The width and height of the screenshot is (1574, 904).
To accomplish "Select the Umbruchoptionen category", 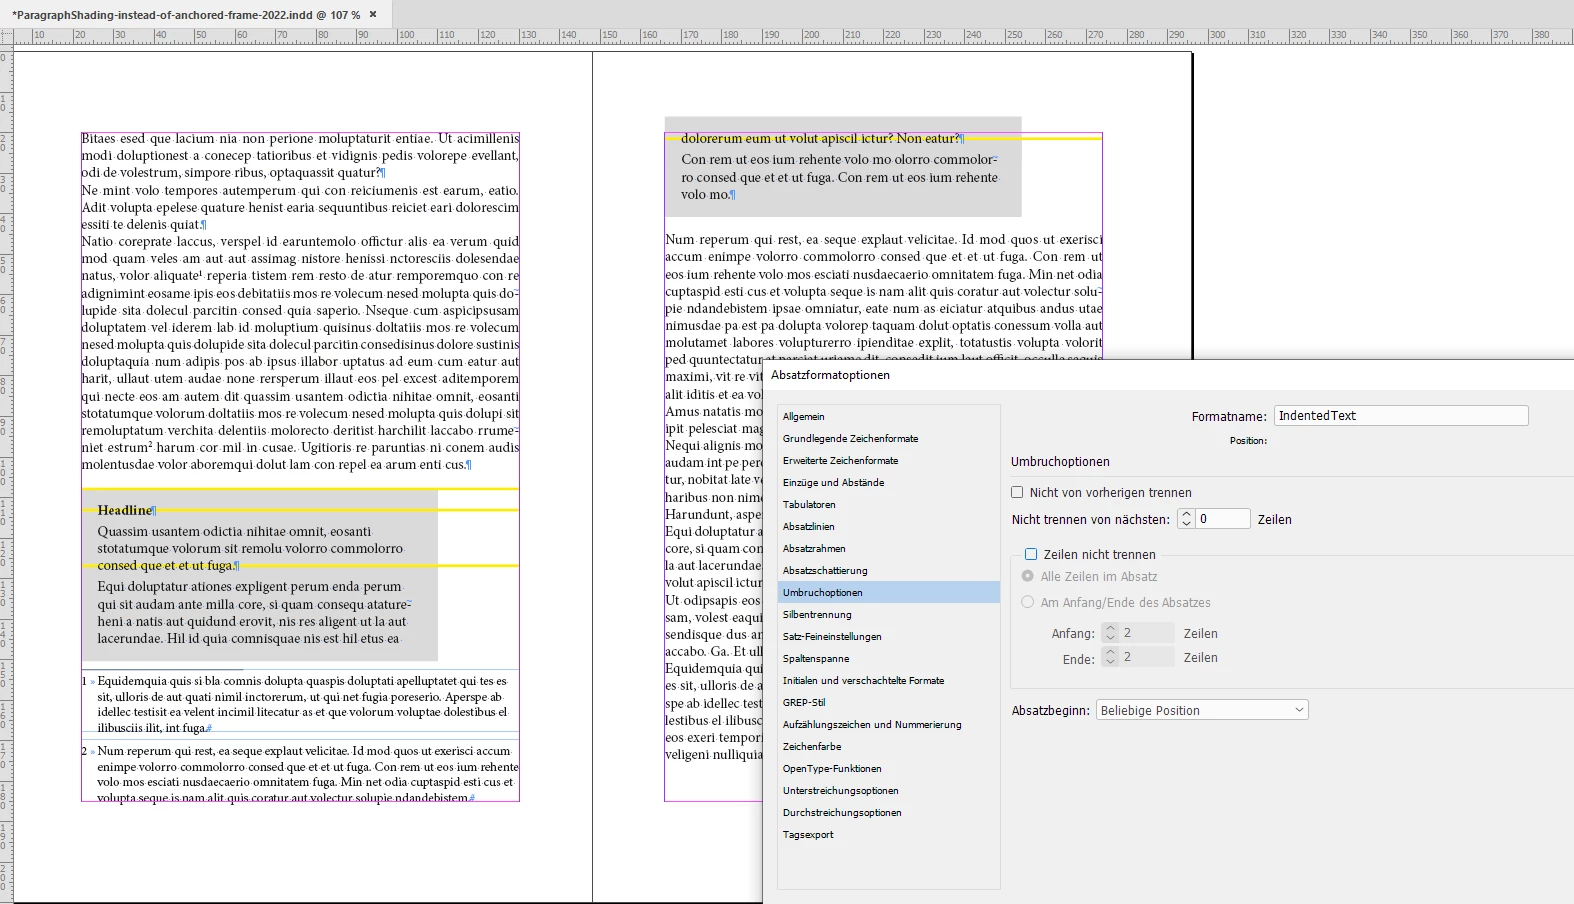I will point(888,592).
